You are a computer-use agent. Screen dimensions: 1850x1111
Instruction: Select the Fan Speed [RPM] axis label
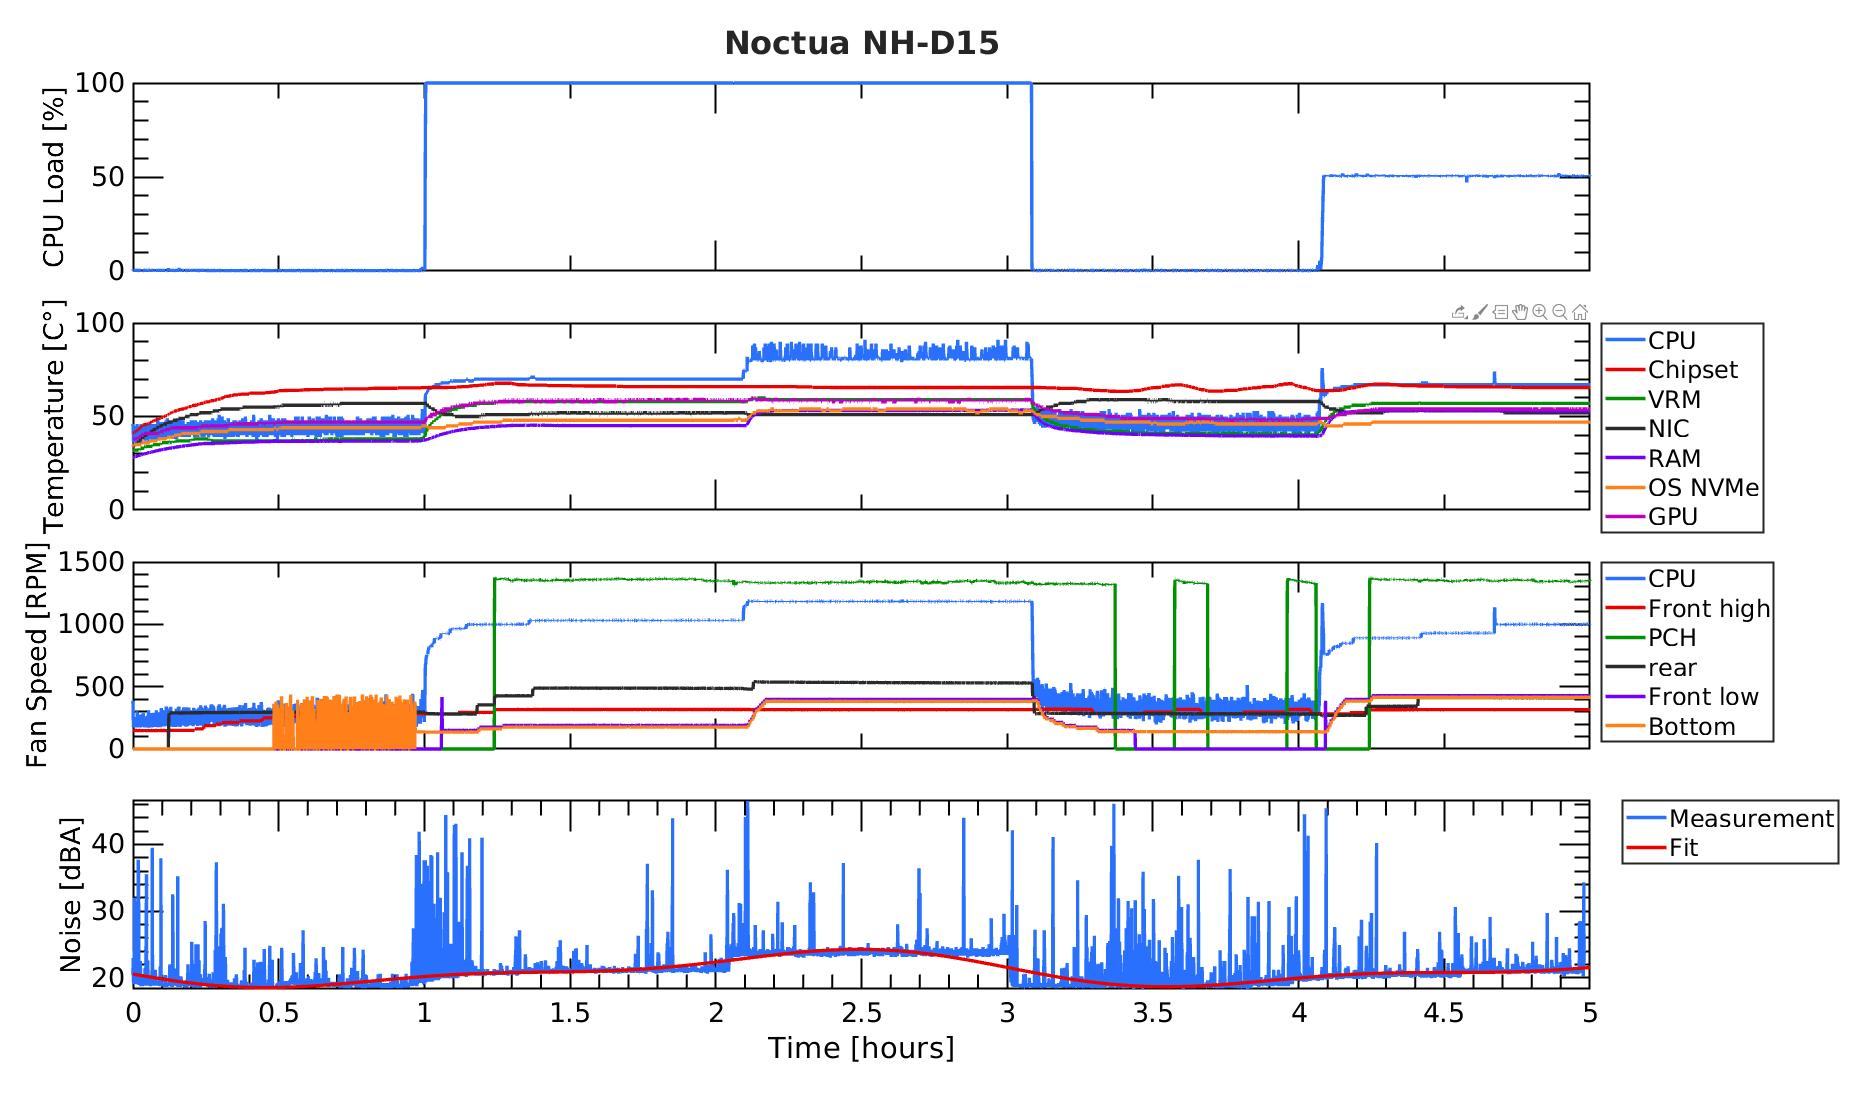pyautogui.click(x=37, y=655)
